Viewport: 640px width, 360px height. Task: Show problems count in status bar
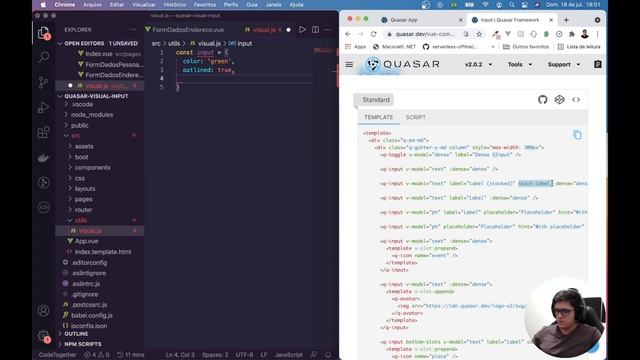[97, 355]
